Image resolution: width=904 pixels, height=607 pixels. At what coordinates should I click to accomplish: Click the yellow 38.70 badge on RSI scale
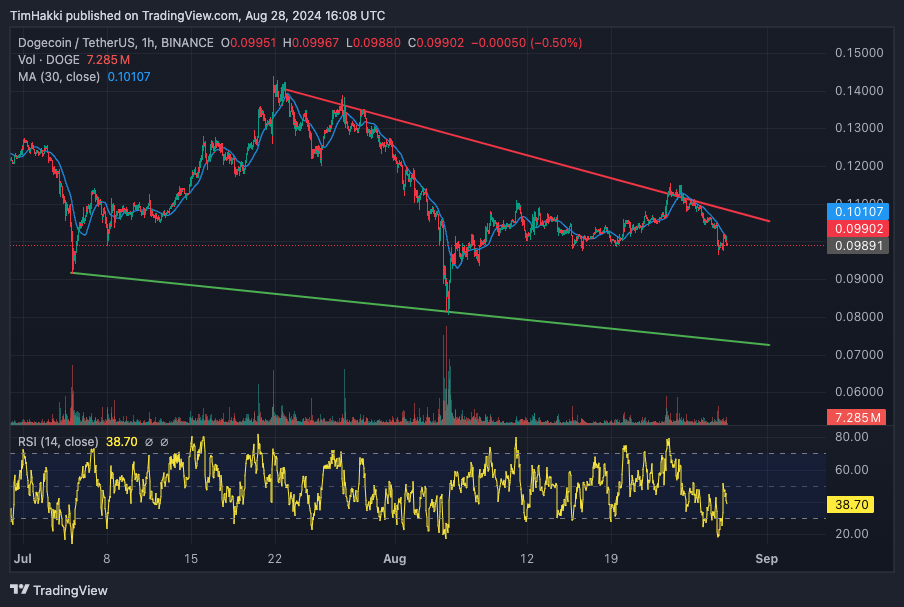[x=850, y=505]
